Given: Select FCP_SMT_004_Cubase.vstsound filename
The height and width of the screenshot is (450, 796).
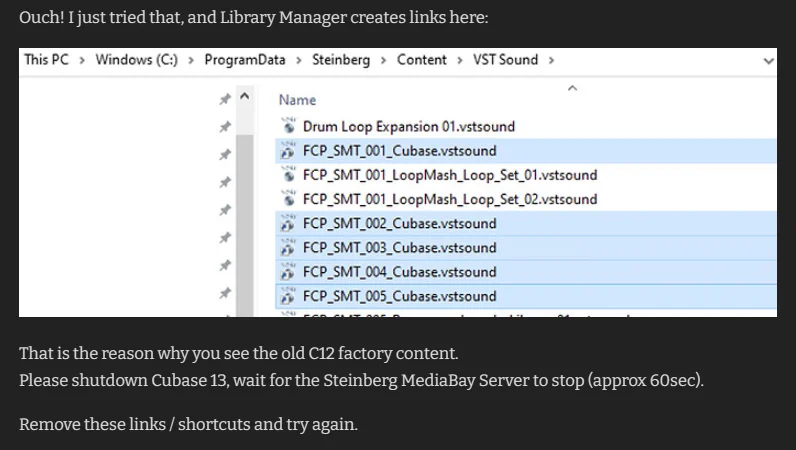Looking at the screenshot, I should pyautogui.click(x=400, y=272).
